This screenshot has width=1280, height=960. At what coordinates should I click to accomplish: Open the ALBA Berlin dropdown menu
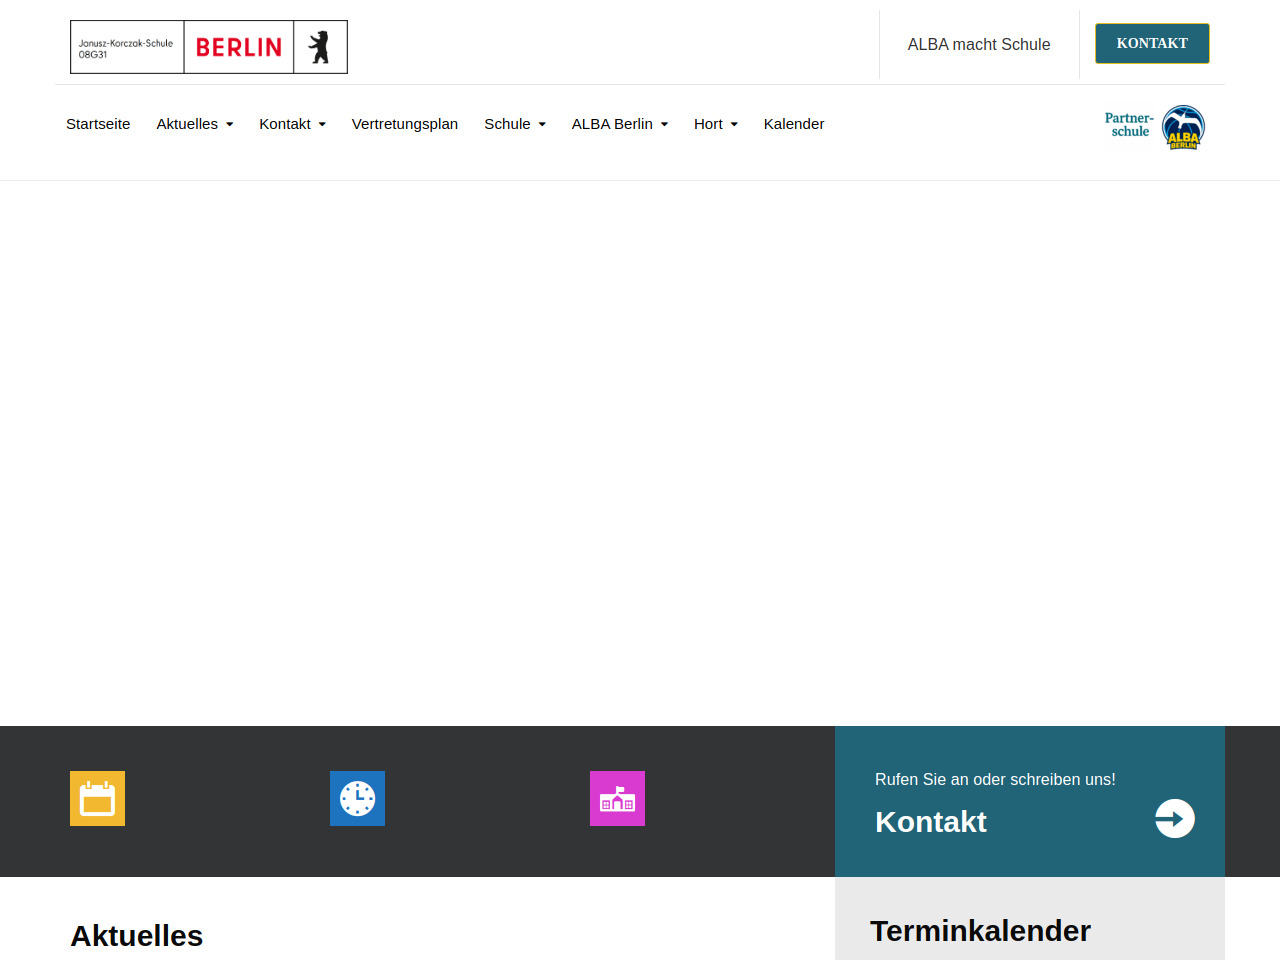click(x=619, y=124)
